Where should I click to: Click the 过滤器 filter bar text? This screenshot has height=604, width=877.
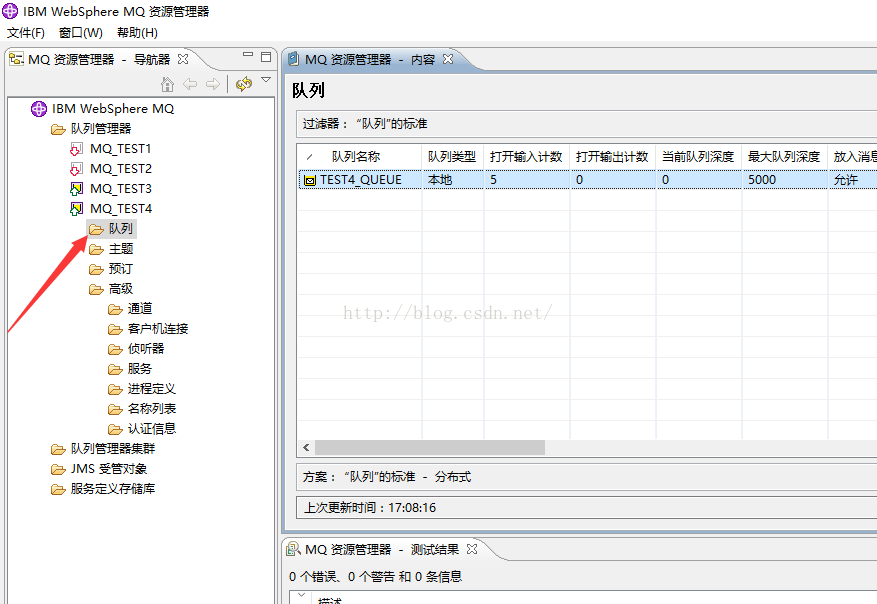point(365,124)
